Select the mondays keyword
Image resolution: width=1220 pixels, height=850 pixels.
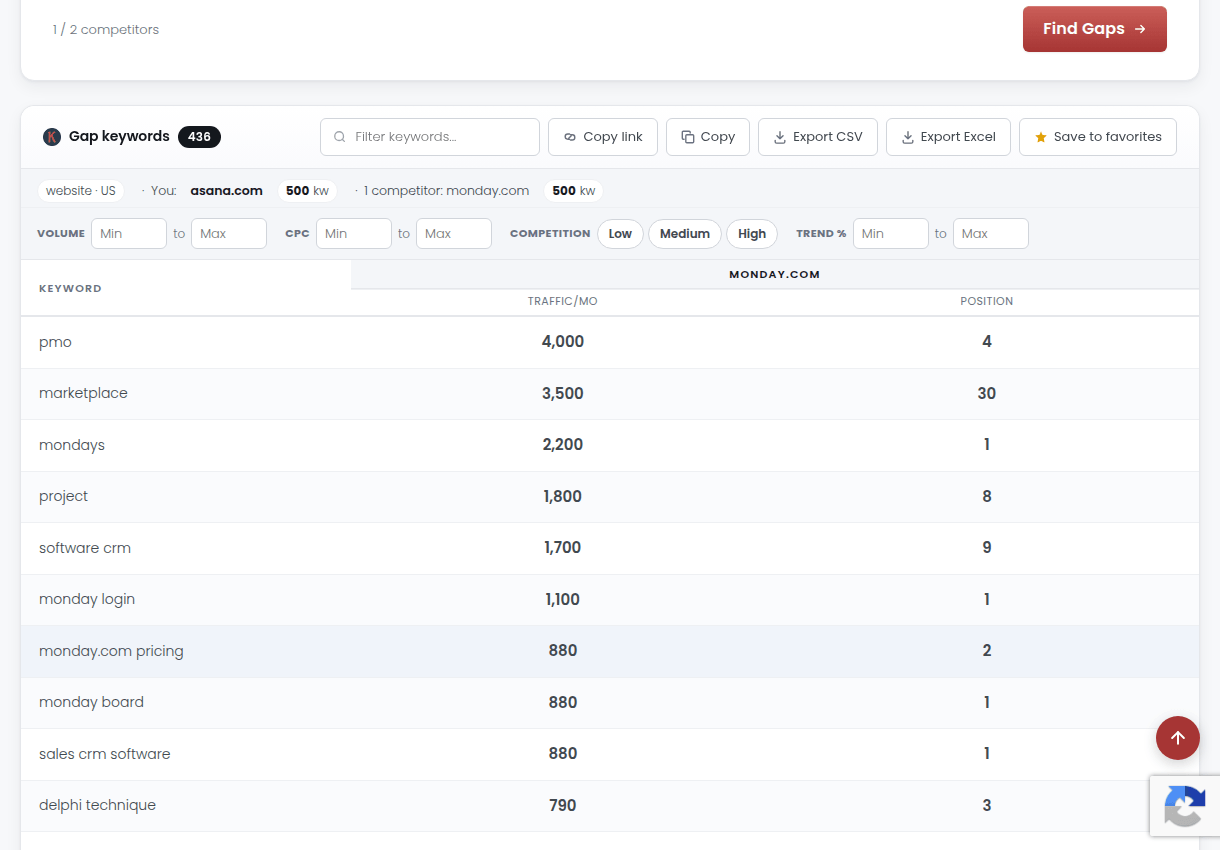pos(72,445)
